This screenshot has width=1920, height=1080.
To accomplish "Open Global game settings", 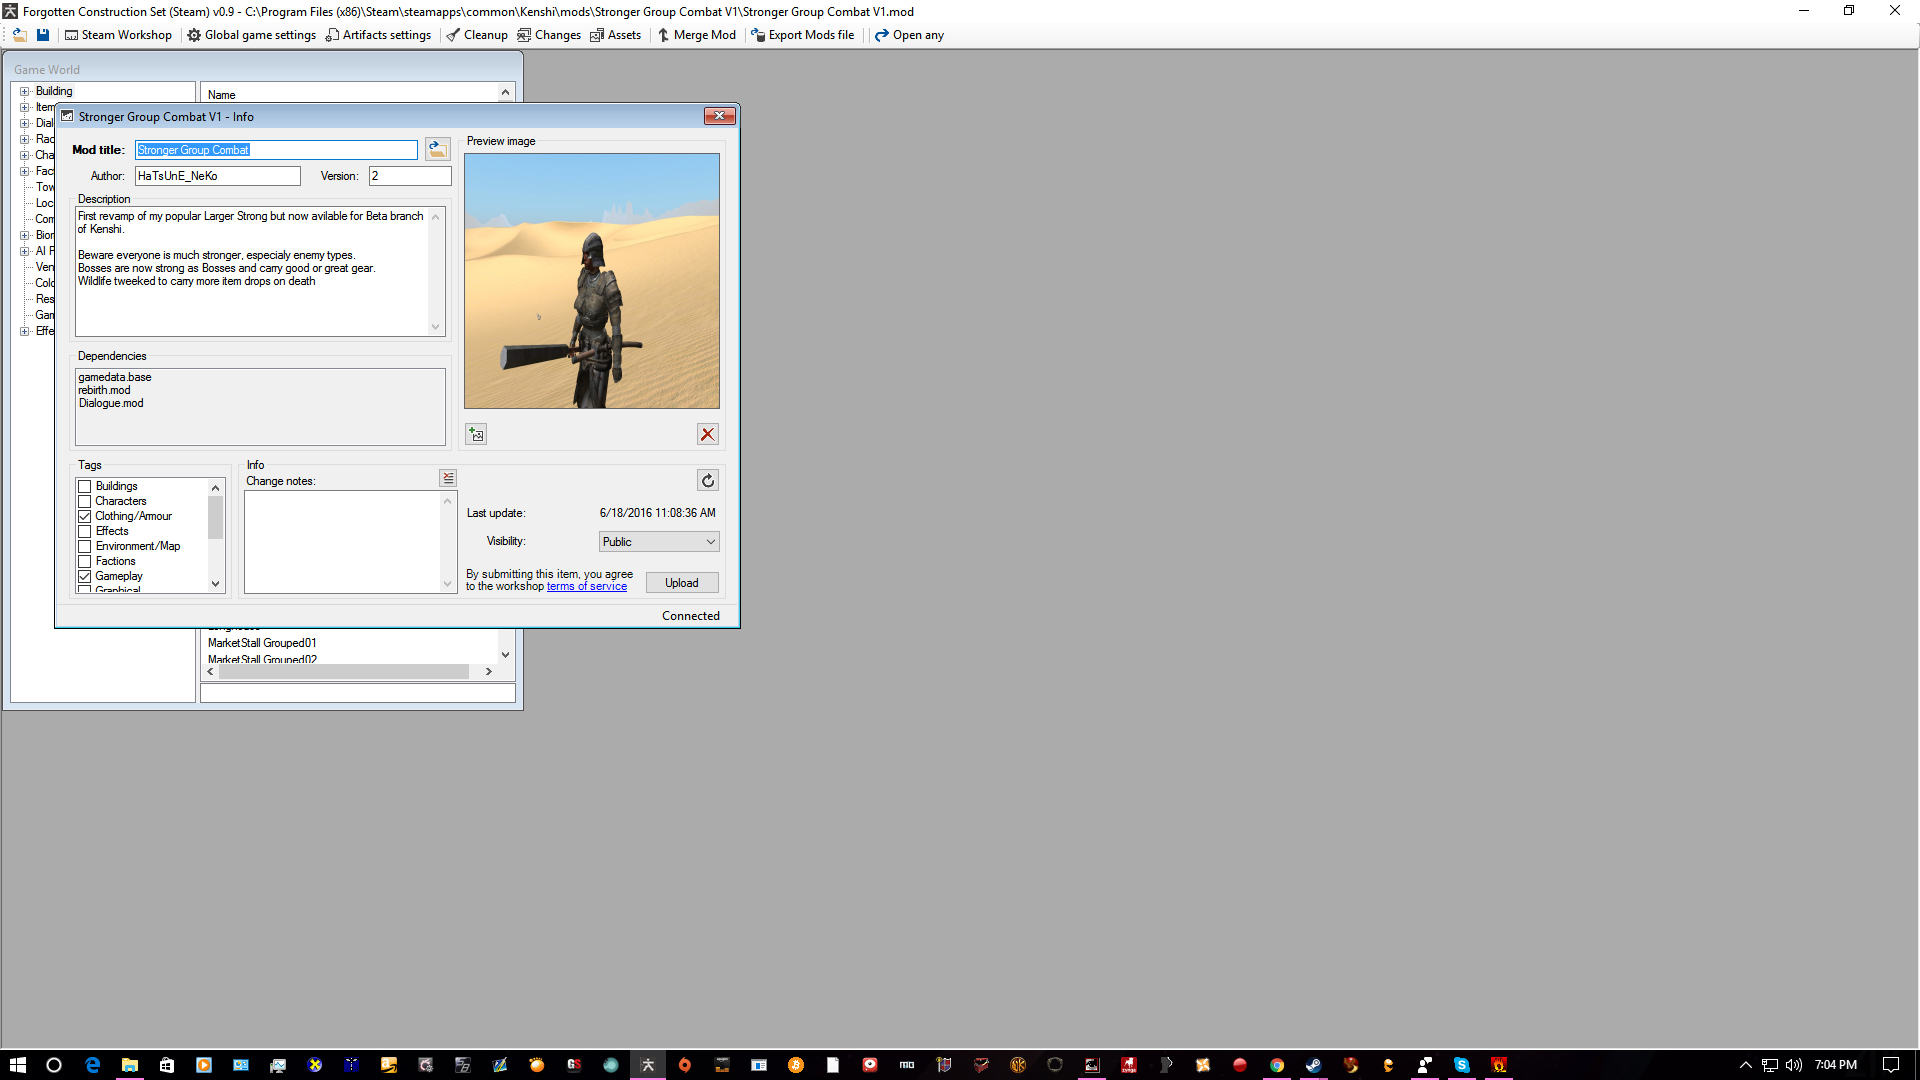I will coord(251,35).
